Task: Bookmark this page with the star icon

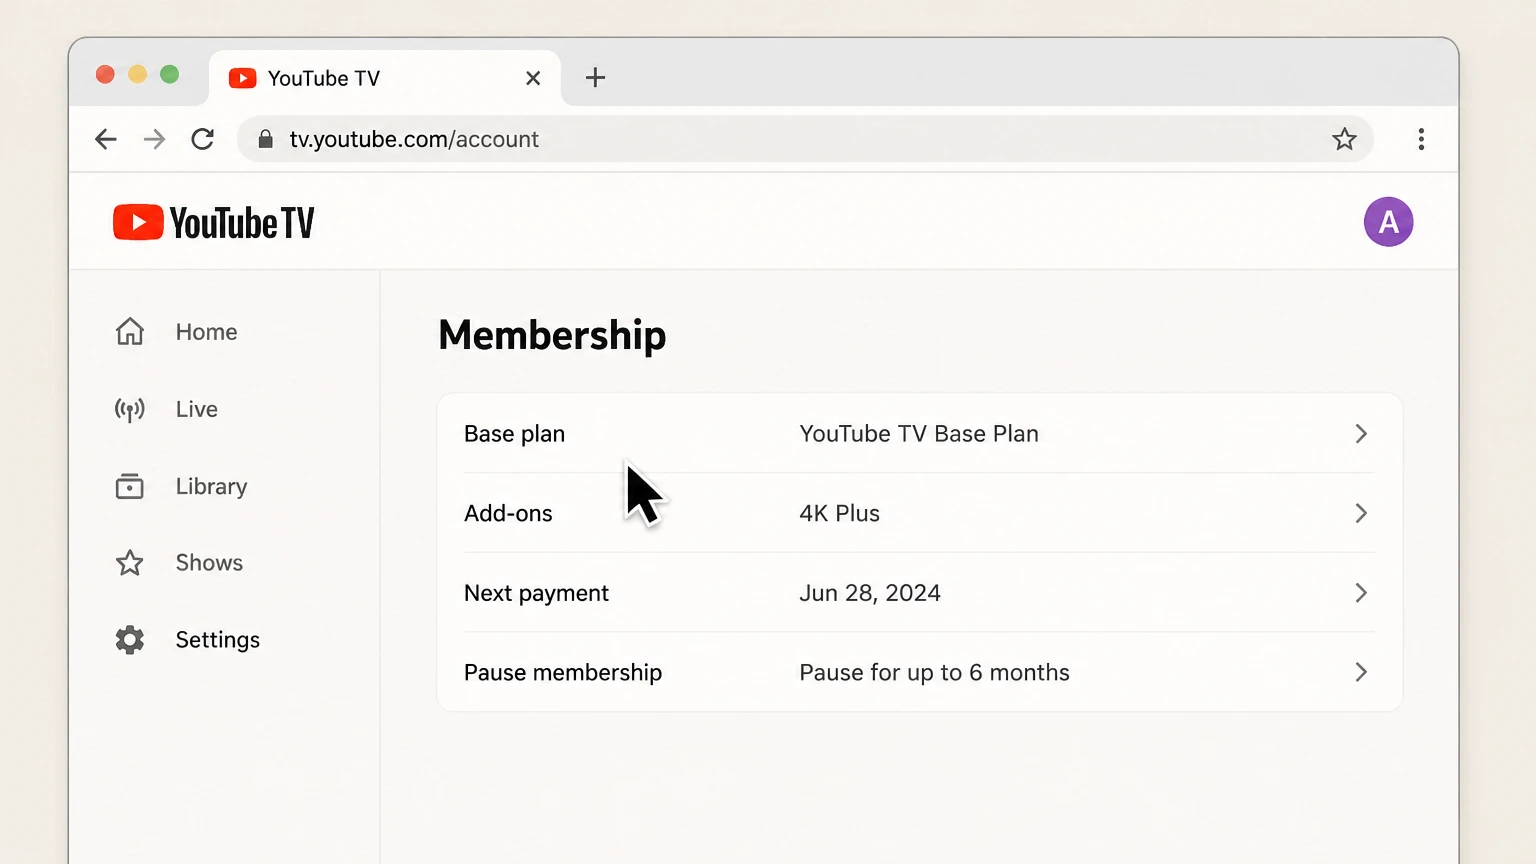Action: (x=1344, y=139)
